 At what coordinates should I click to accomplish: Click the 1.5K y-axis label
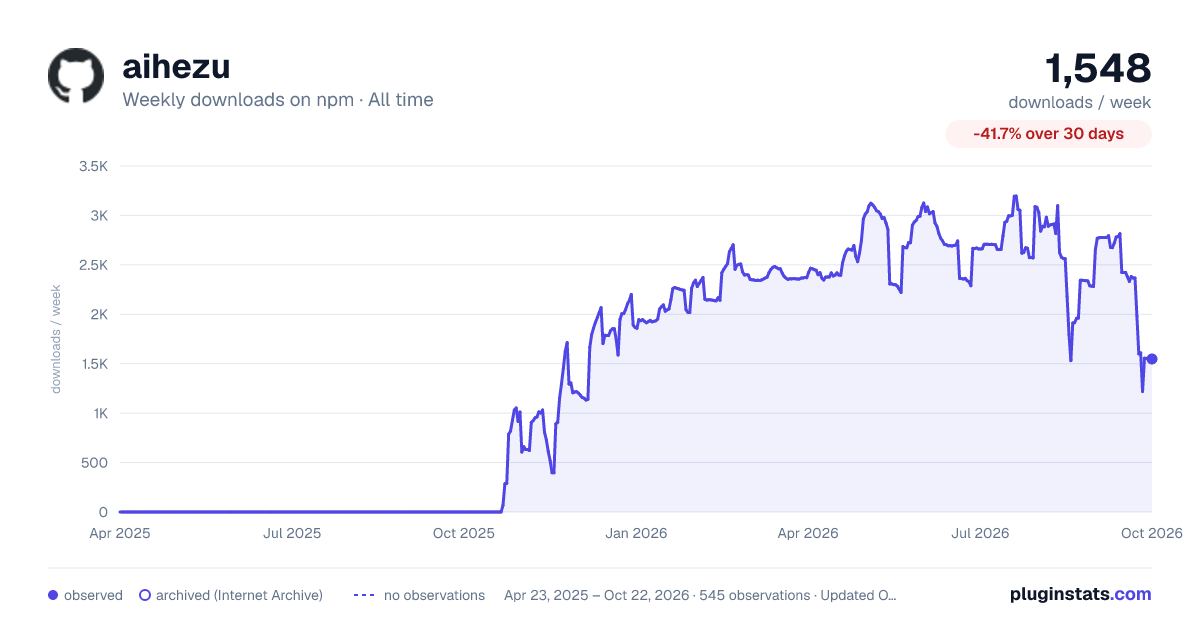pyautogui.click(x=94, y=364)
